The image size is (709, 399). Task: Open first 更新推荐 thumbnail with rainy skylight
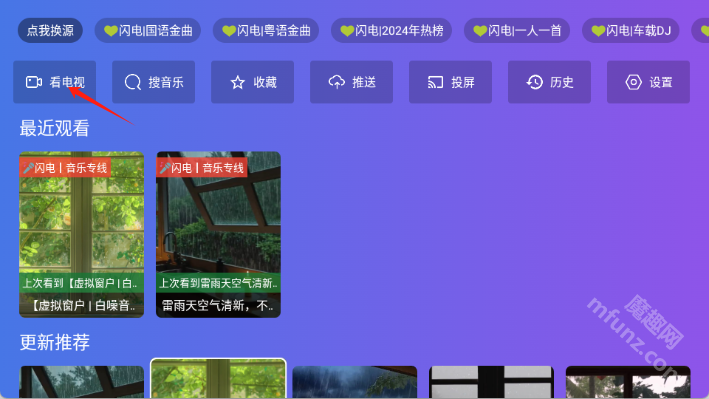(x=81, y=382)
